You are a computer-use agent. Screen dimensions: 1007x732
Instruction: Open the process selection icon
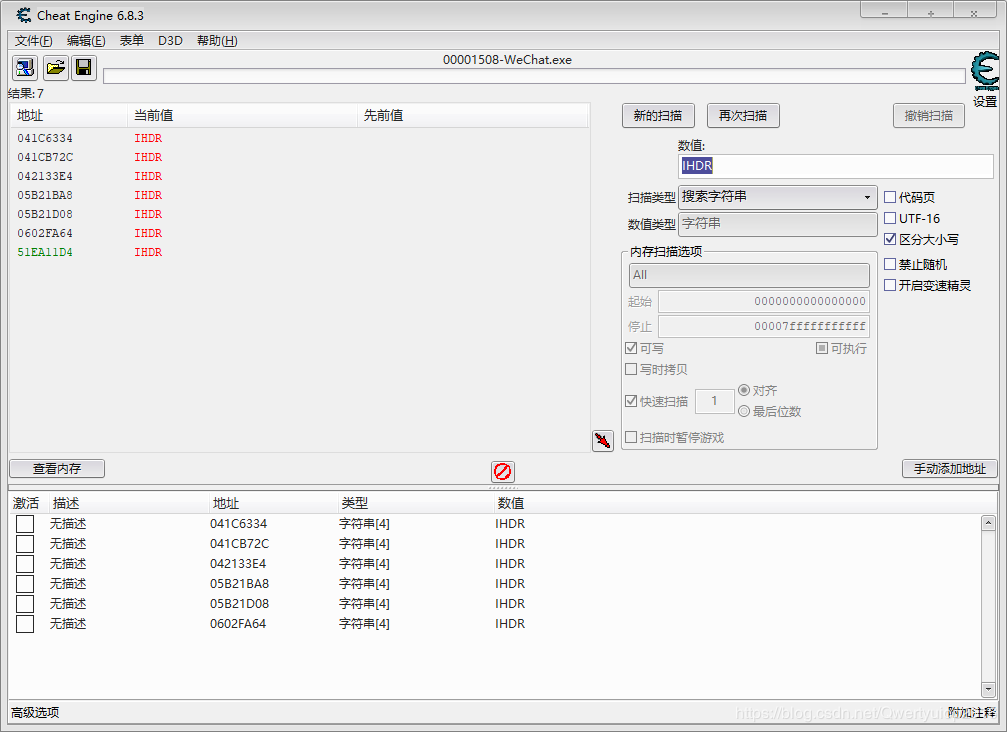(x=25, y=67)
